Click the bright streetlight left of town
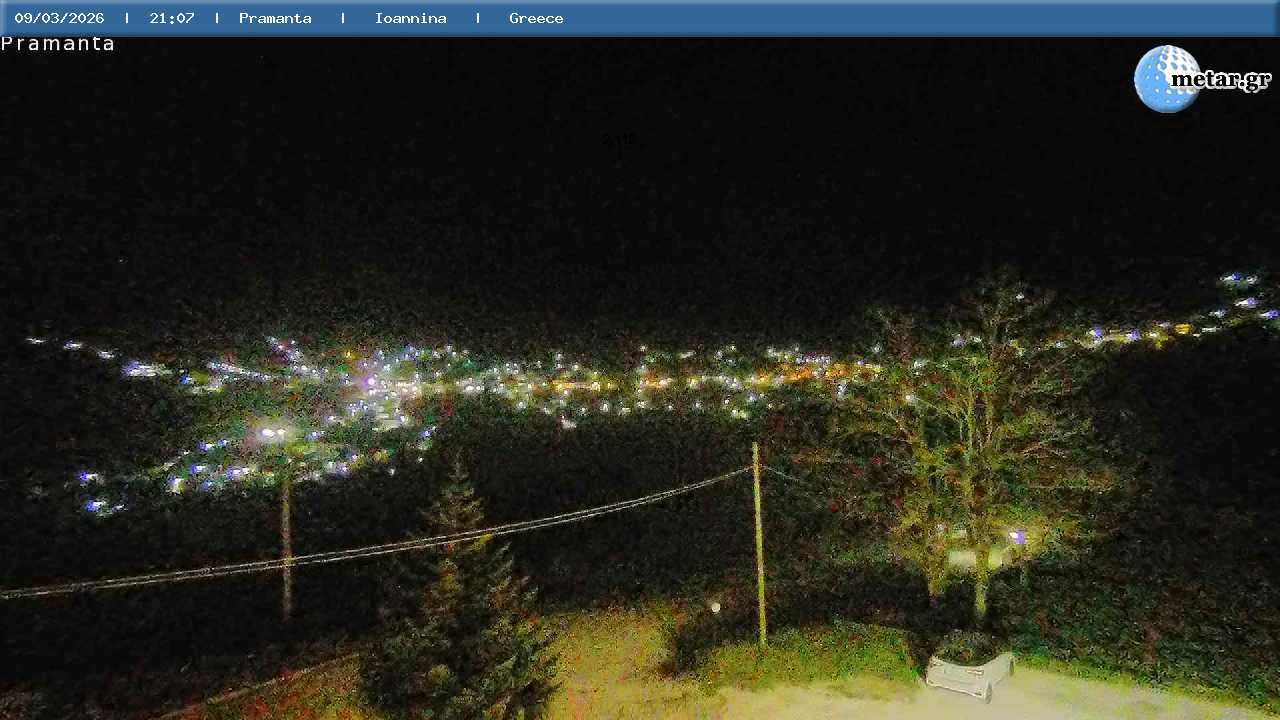This screenshot has height=720, width=1280. pos(270,433)
